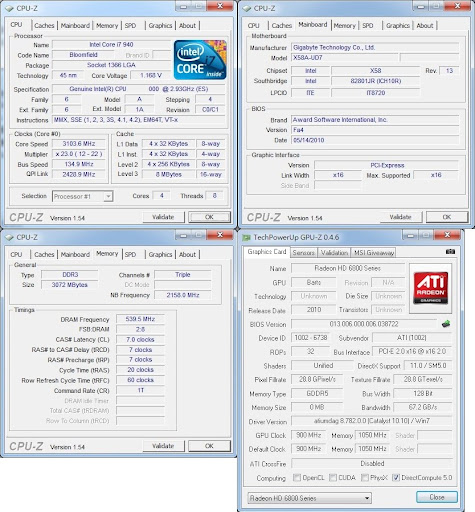This screenshot has width=475, height=512.
Task: Click the GPU Clock 900 MHz field
Action: [309, 435]
